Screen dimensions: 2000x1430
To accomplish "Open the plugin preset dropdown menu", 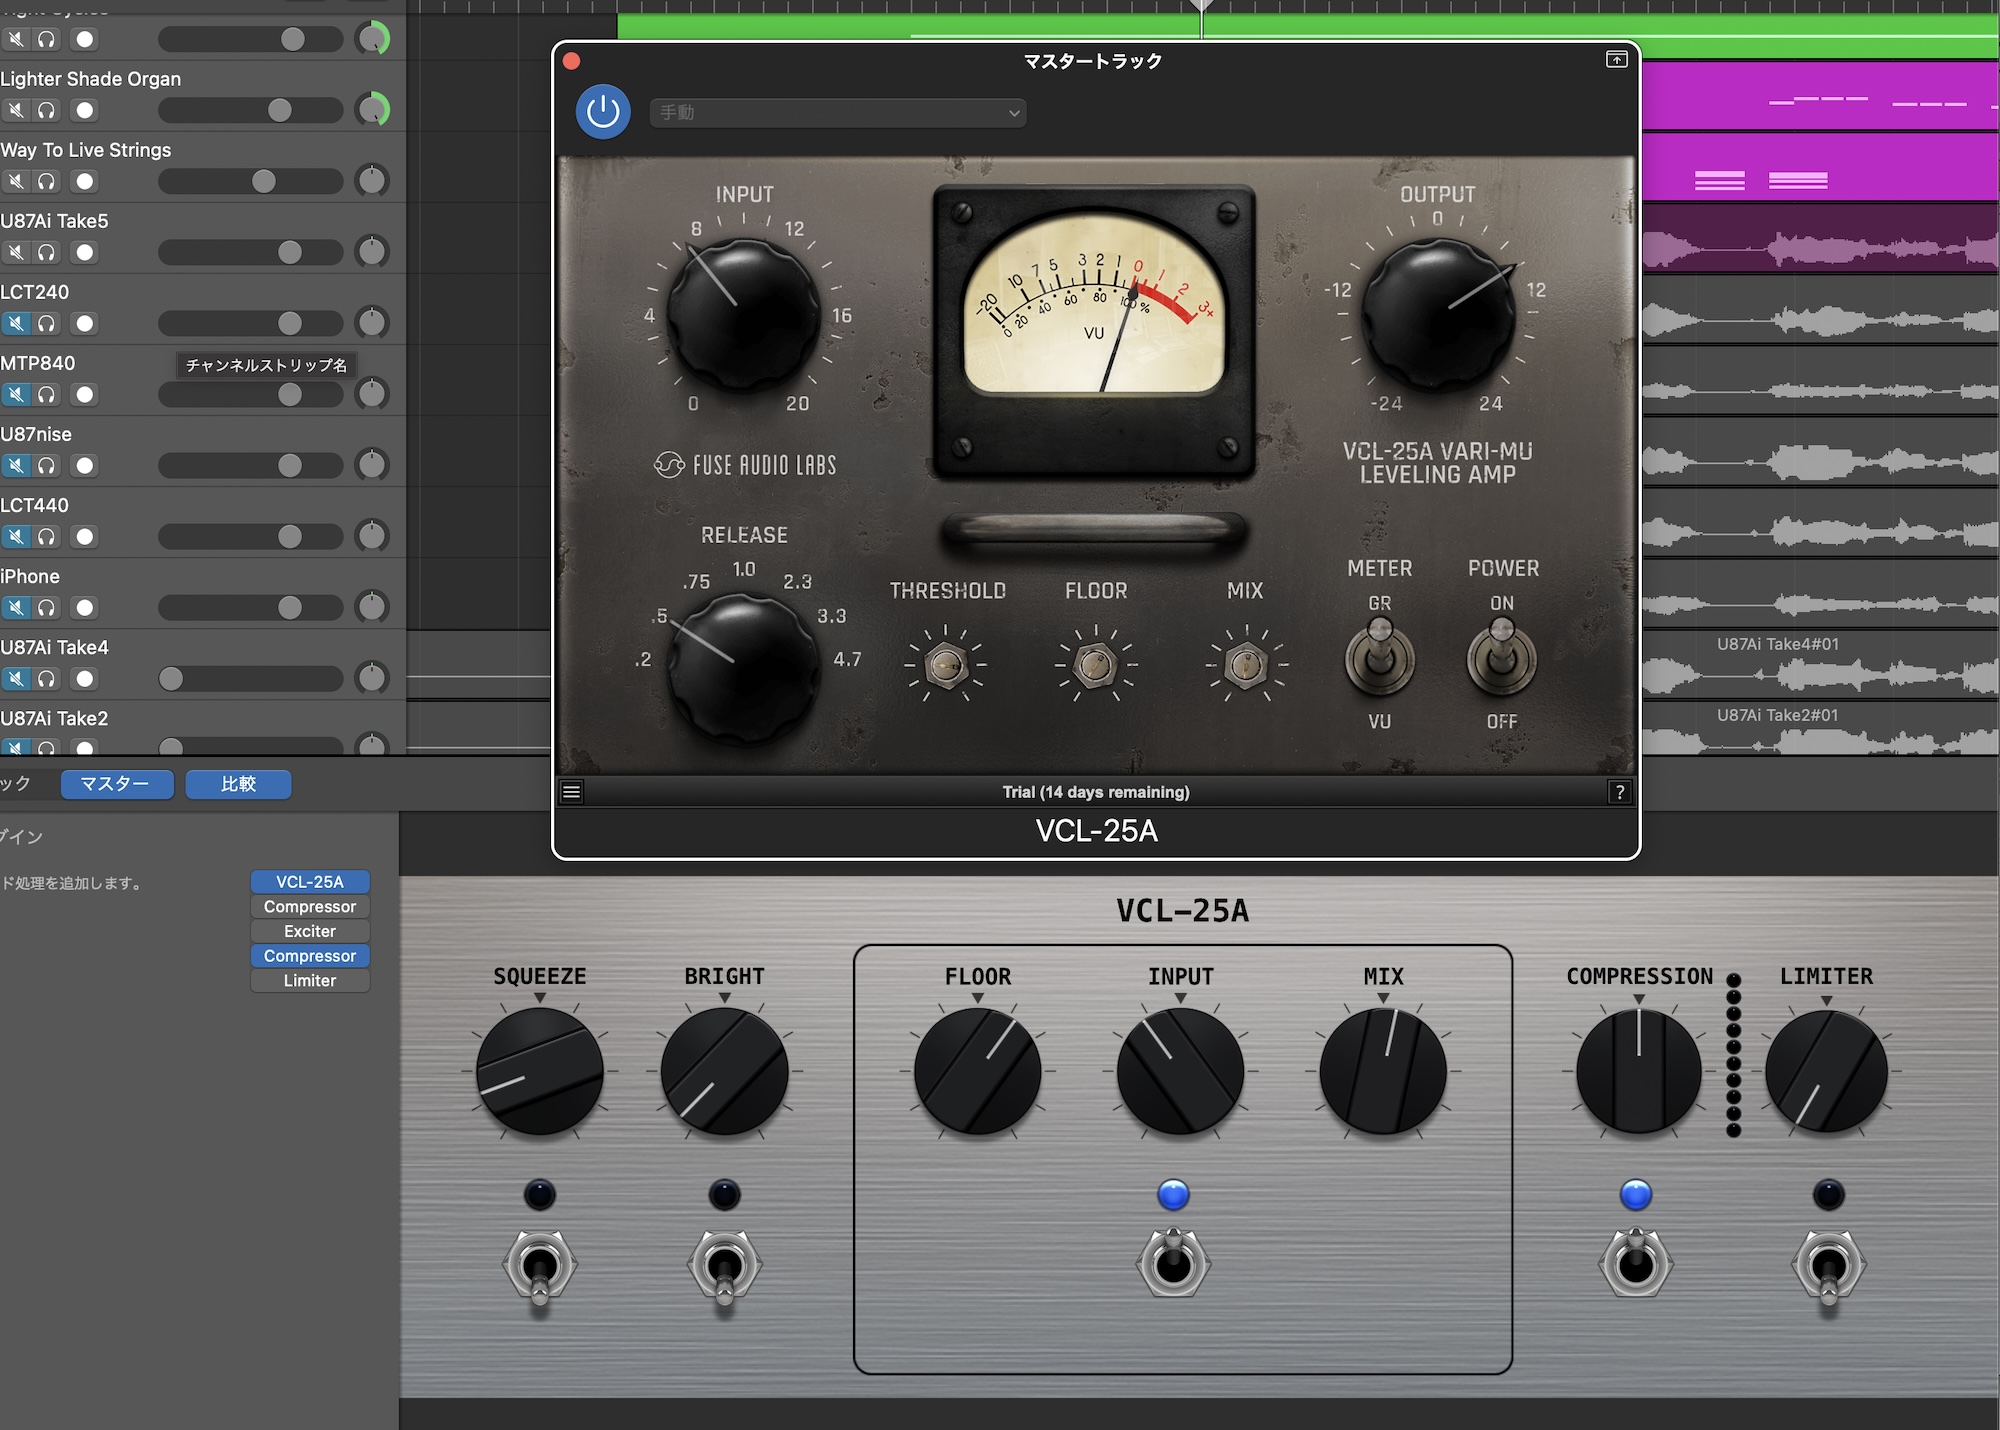I will [x=838, y=113].
